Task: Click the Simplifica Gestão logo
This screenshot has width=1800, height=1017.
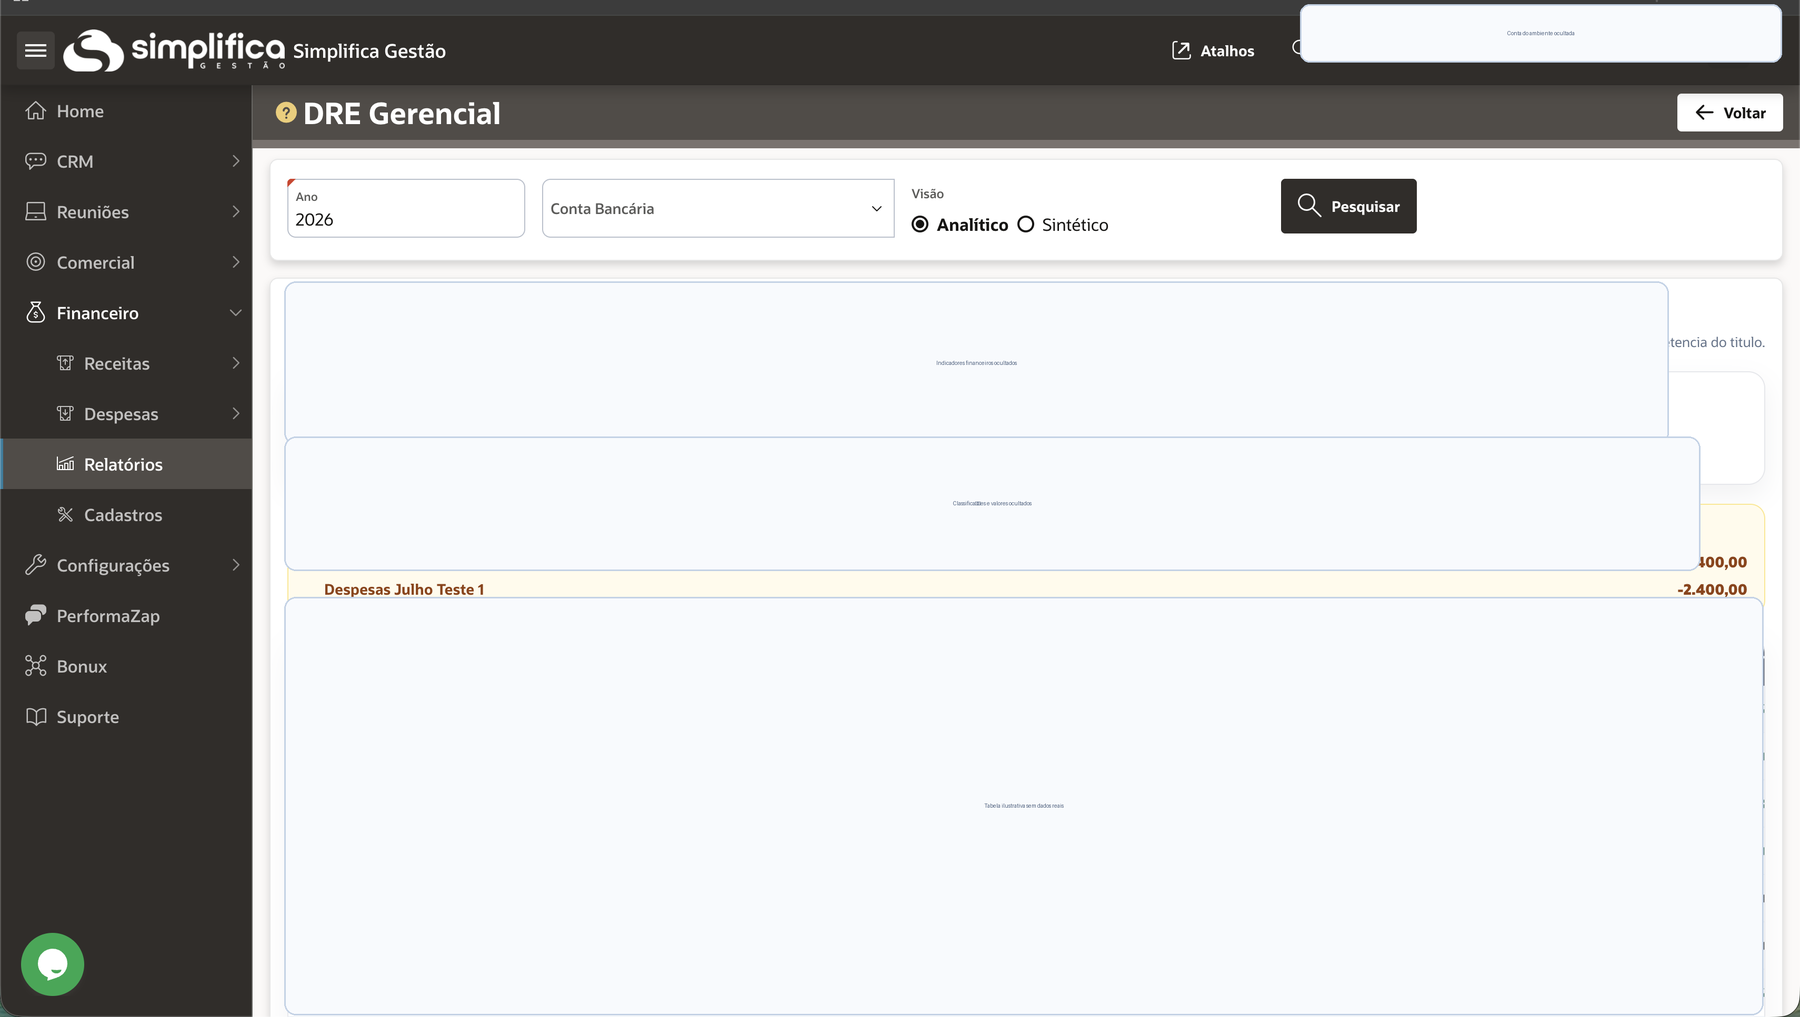Action: pos(174,50)
